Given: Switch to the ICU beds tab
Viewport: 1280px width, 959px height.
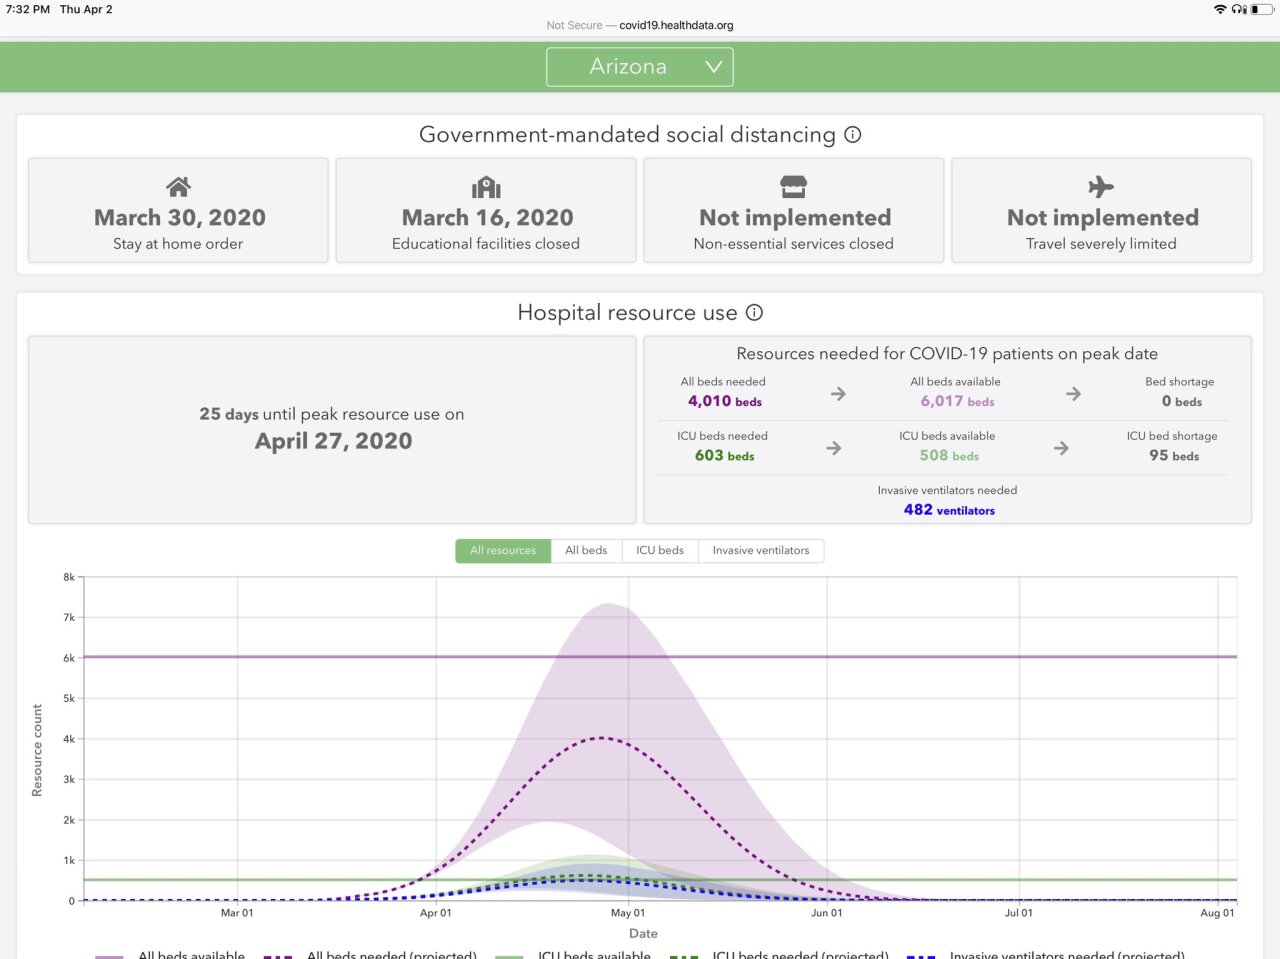Looking at the screenshot, I should pos(660,551).
